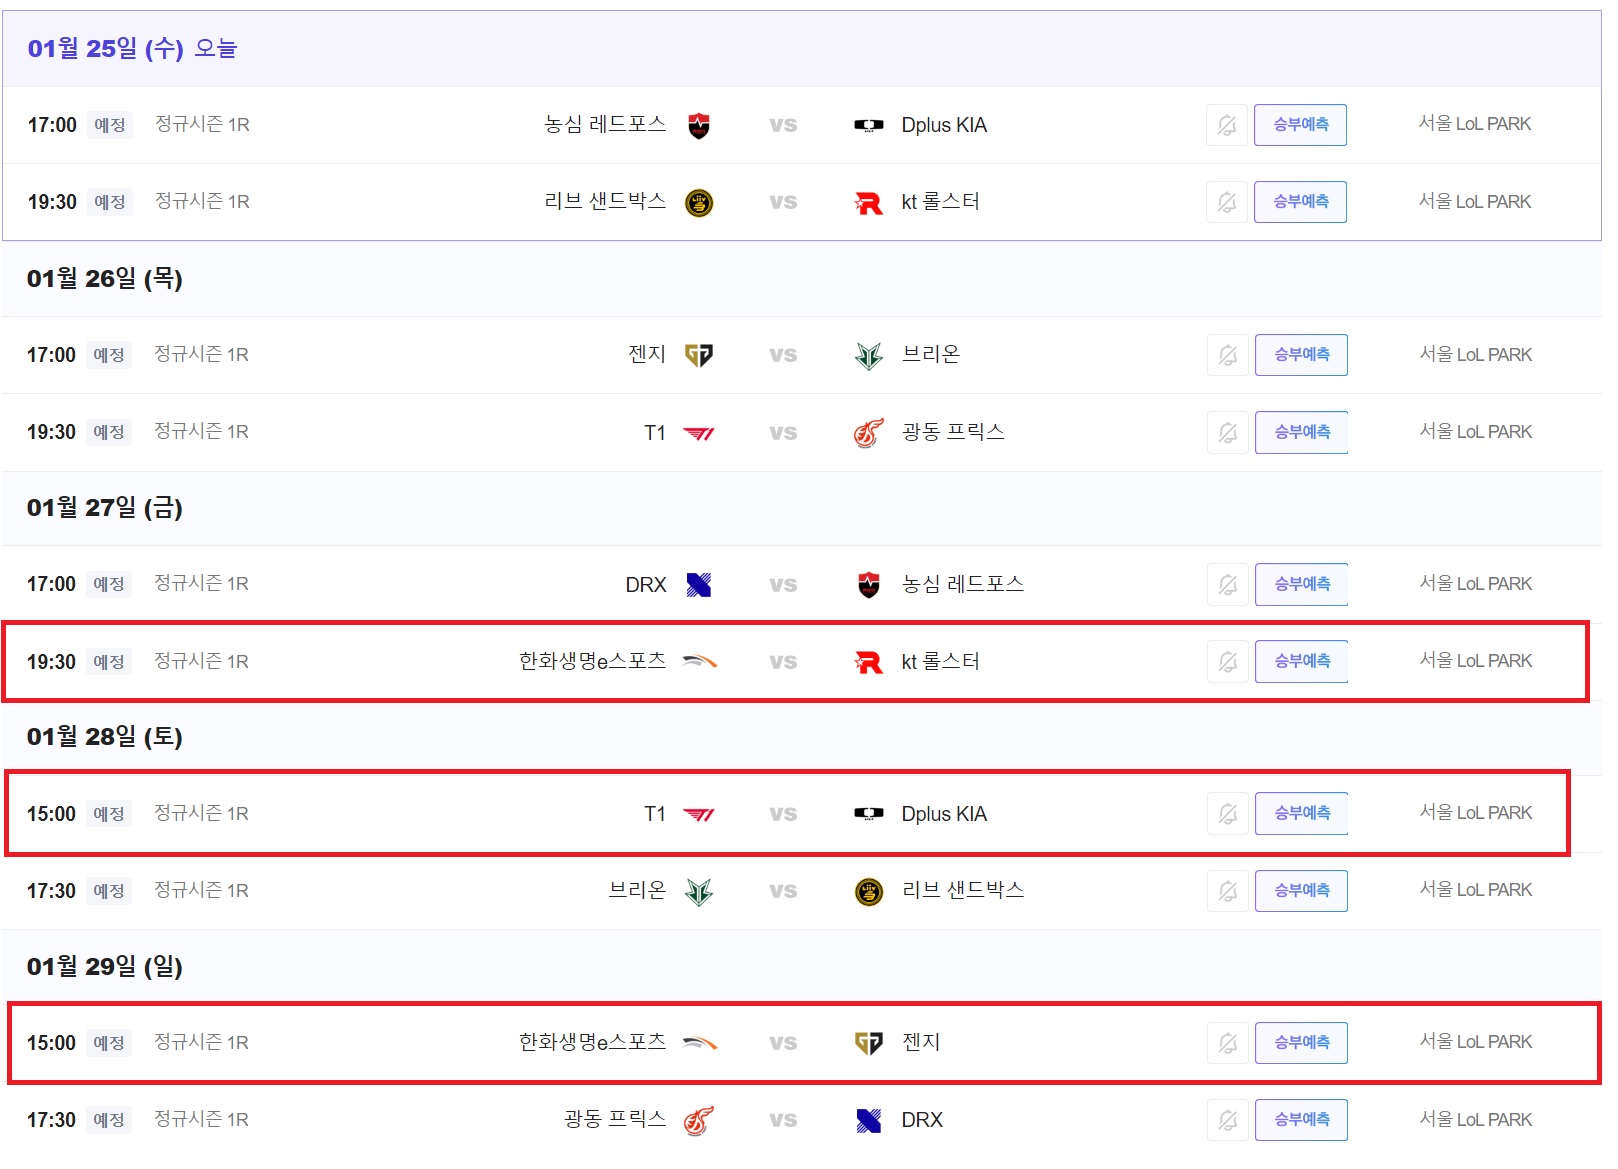1618x1169 pixels.
Task: Click DRX logo in 01/27 17:00 match
Action: [x=699, y=585]
